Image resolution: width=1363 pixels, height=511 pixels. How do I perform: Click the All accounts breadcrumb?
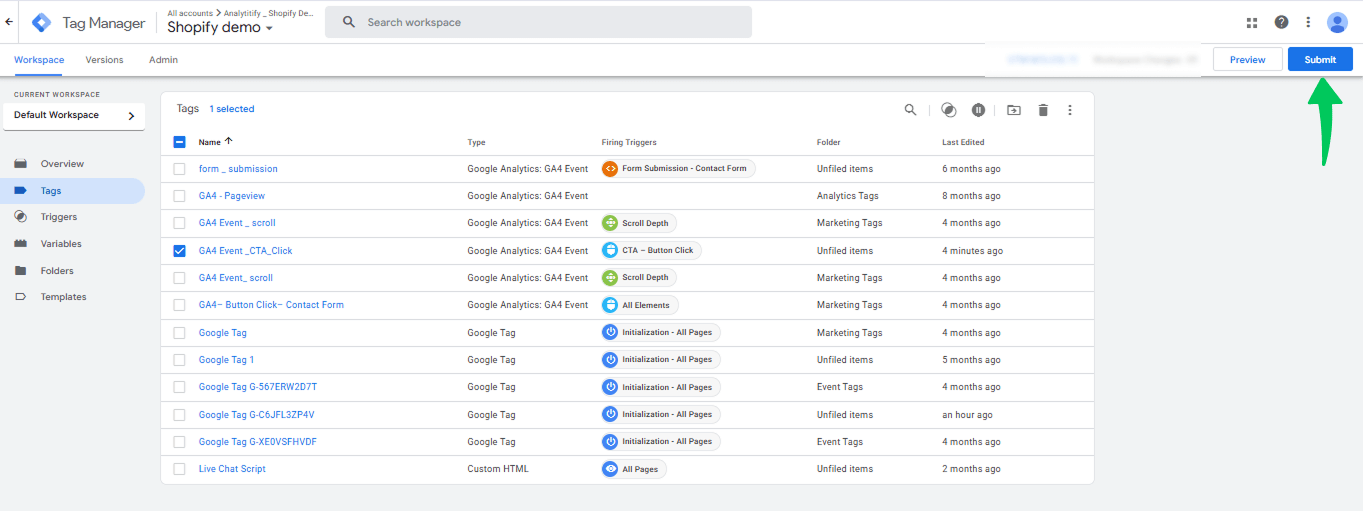(190, 13)
